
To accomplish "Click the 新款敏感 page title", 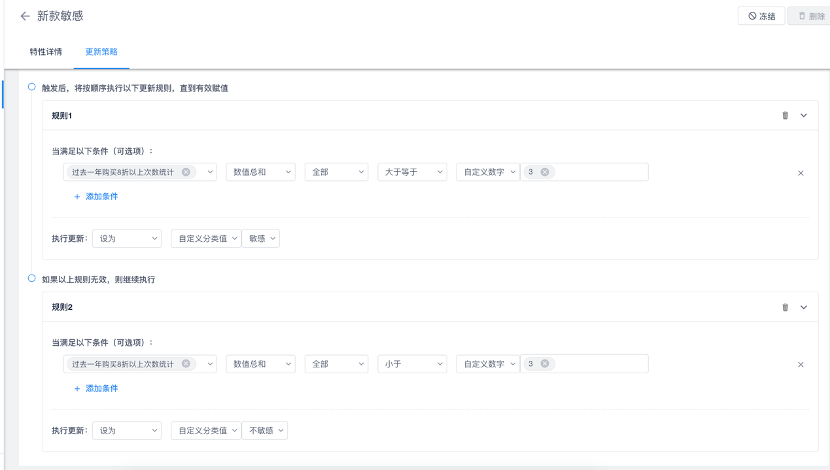I will tap(60, 16).
